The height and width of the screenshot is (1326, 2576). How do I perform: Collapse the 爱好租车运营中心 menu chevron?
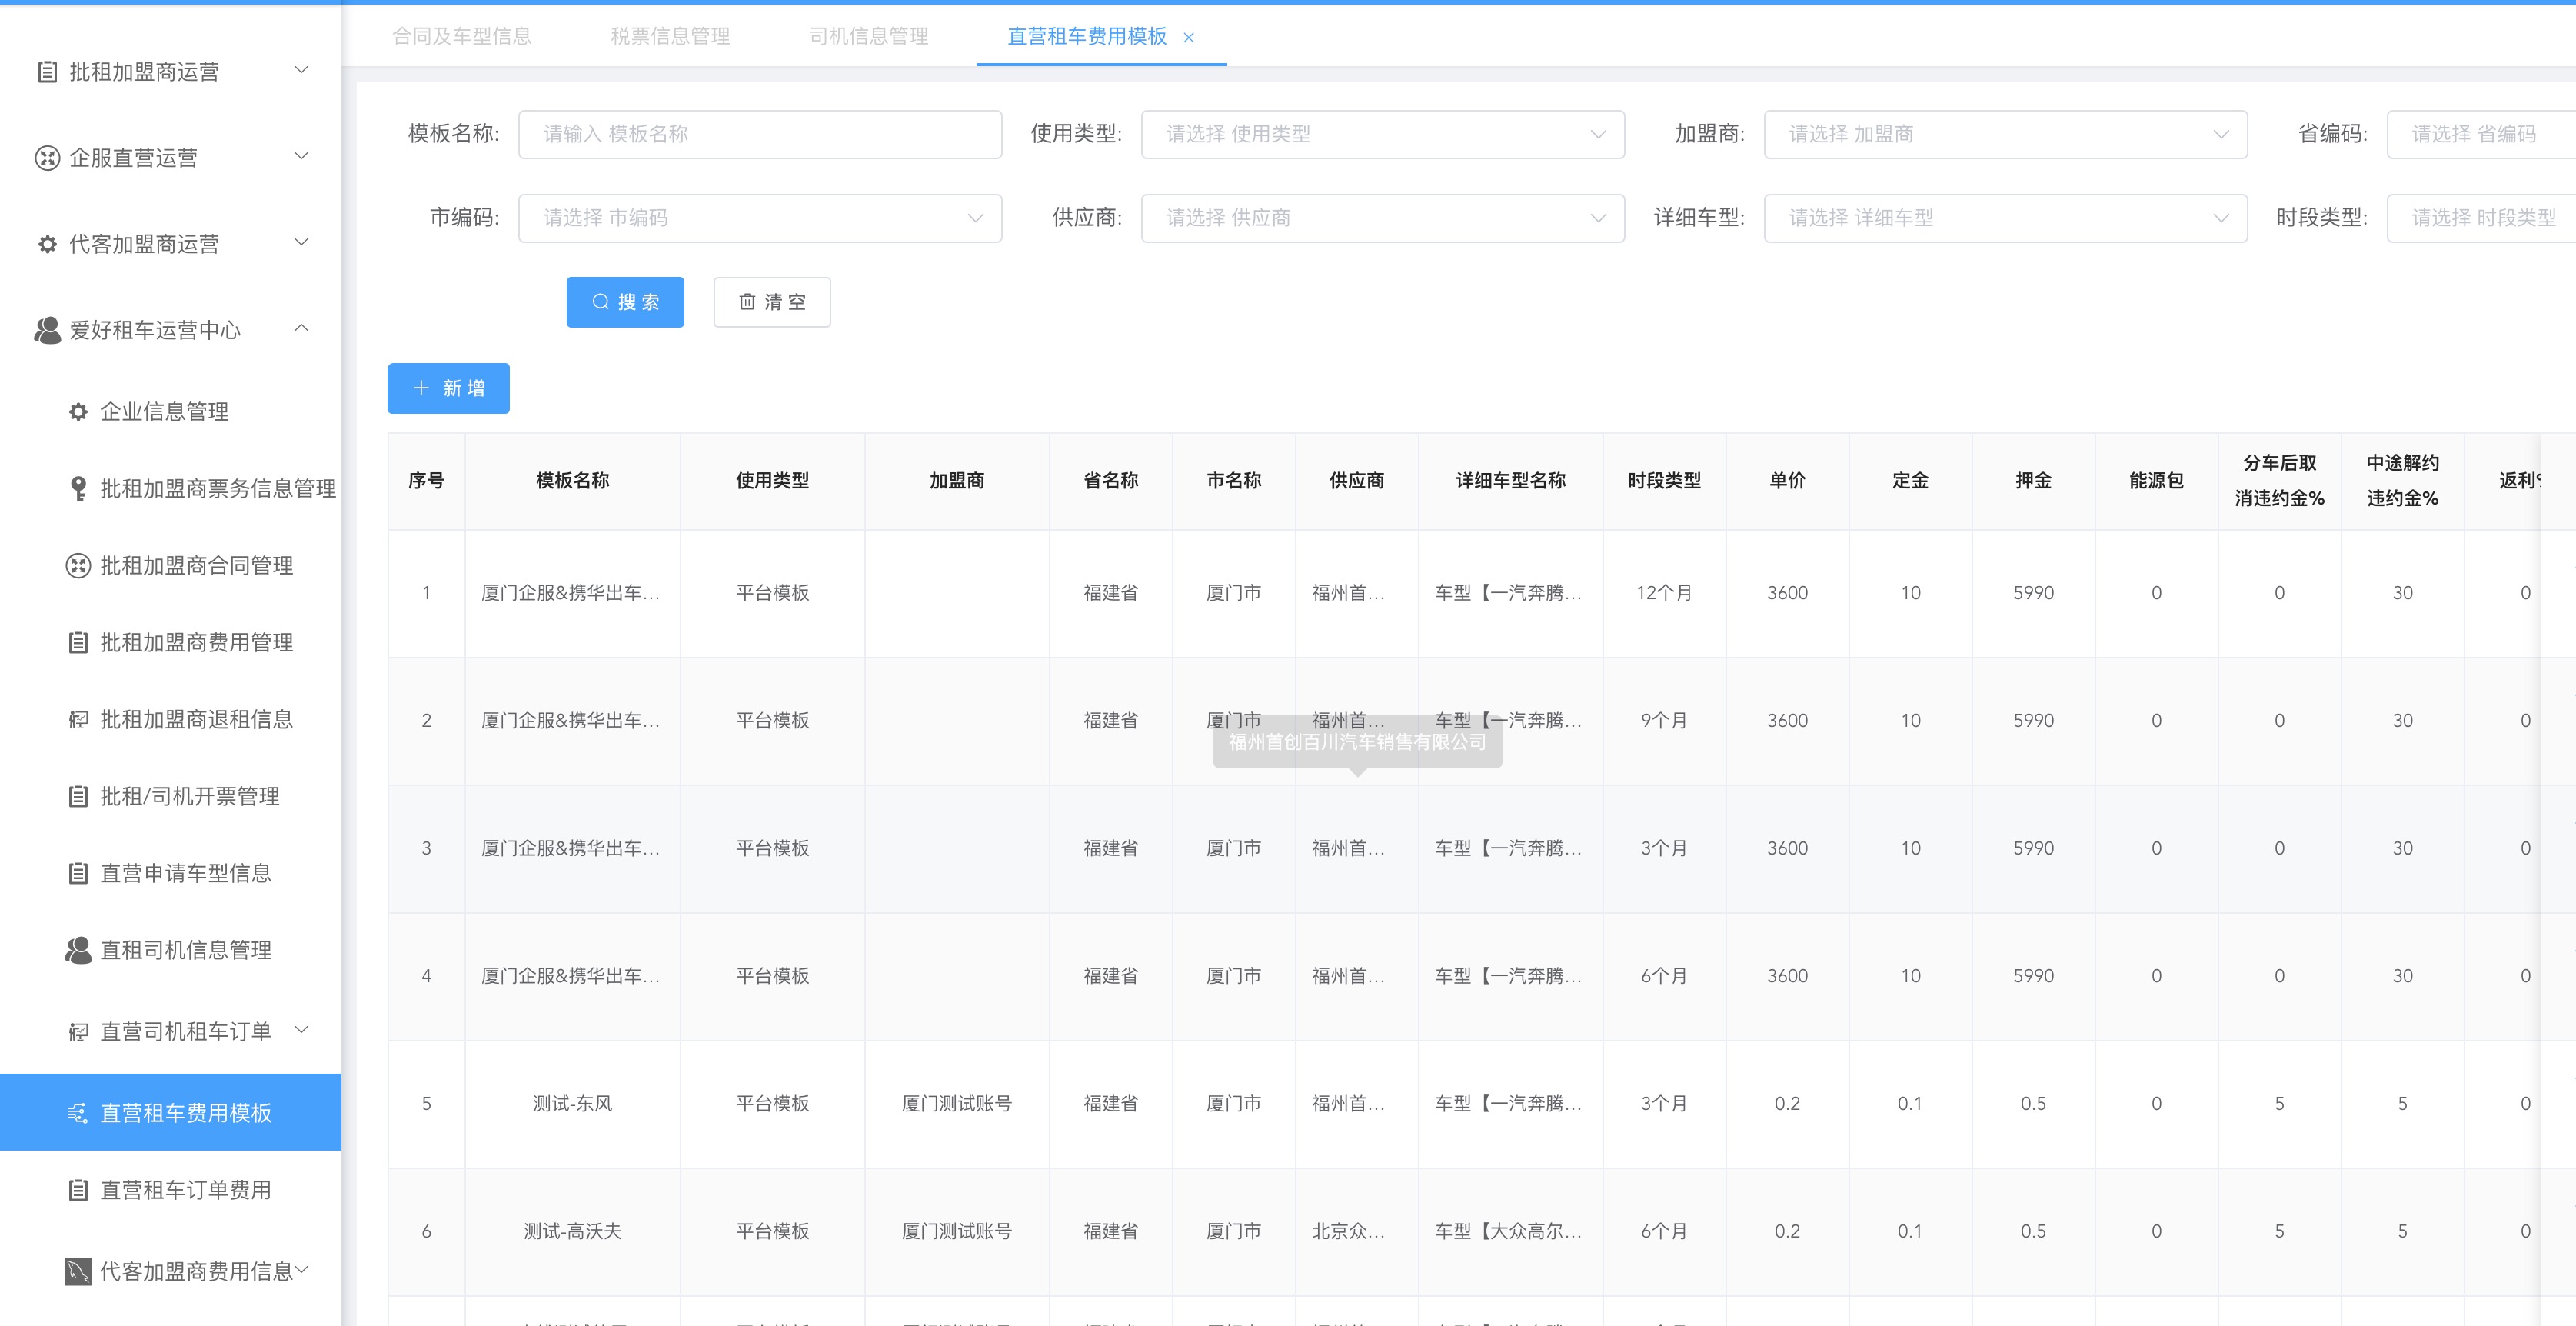[301, 328]
